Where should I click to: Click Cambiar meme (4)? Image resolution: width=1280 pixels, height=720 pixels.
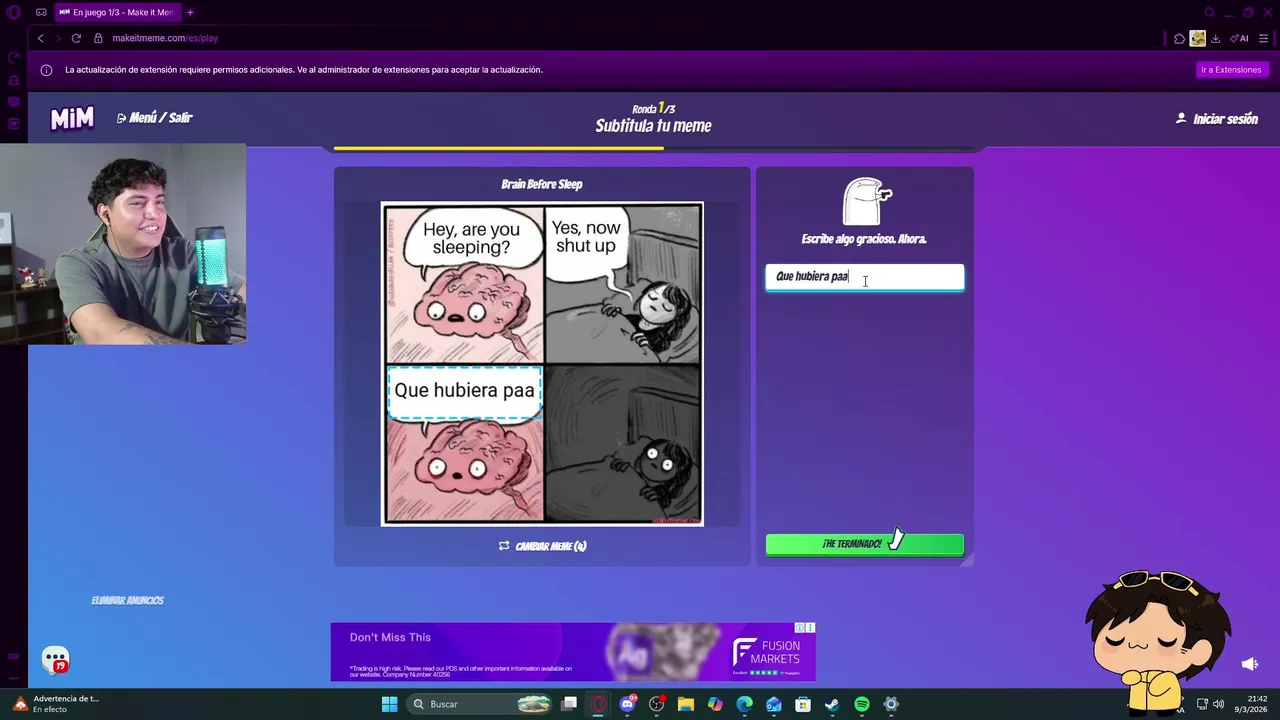[x=542, y=546]
